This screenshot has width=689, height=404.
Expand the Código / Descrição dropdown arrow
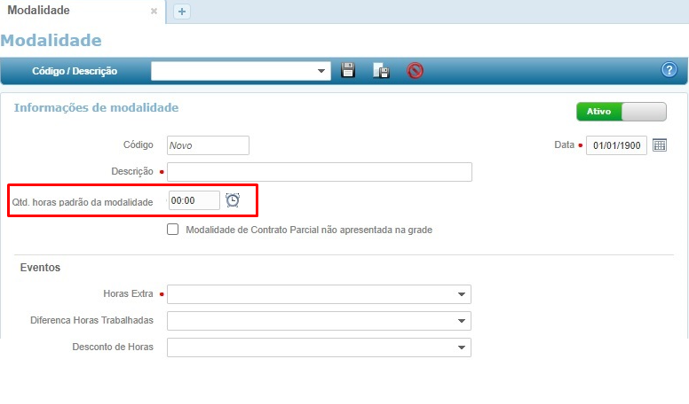coord(322,71)
